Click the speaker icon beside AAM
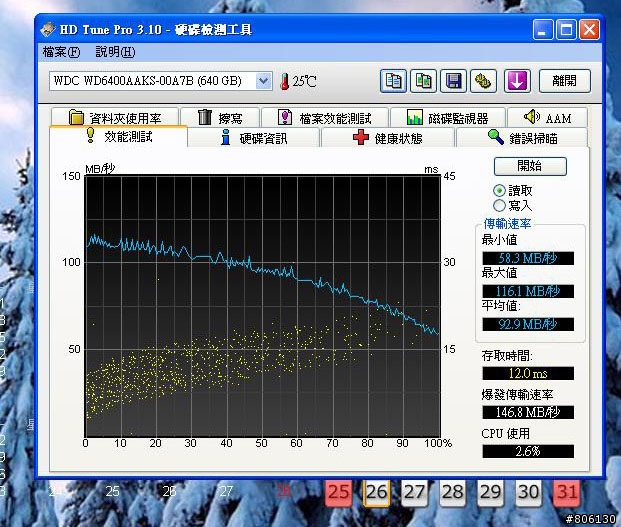Image resolution: width=621 pixels, height=527 pixels. tap(531, 116)
